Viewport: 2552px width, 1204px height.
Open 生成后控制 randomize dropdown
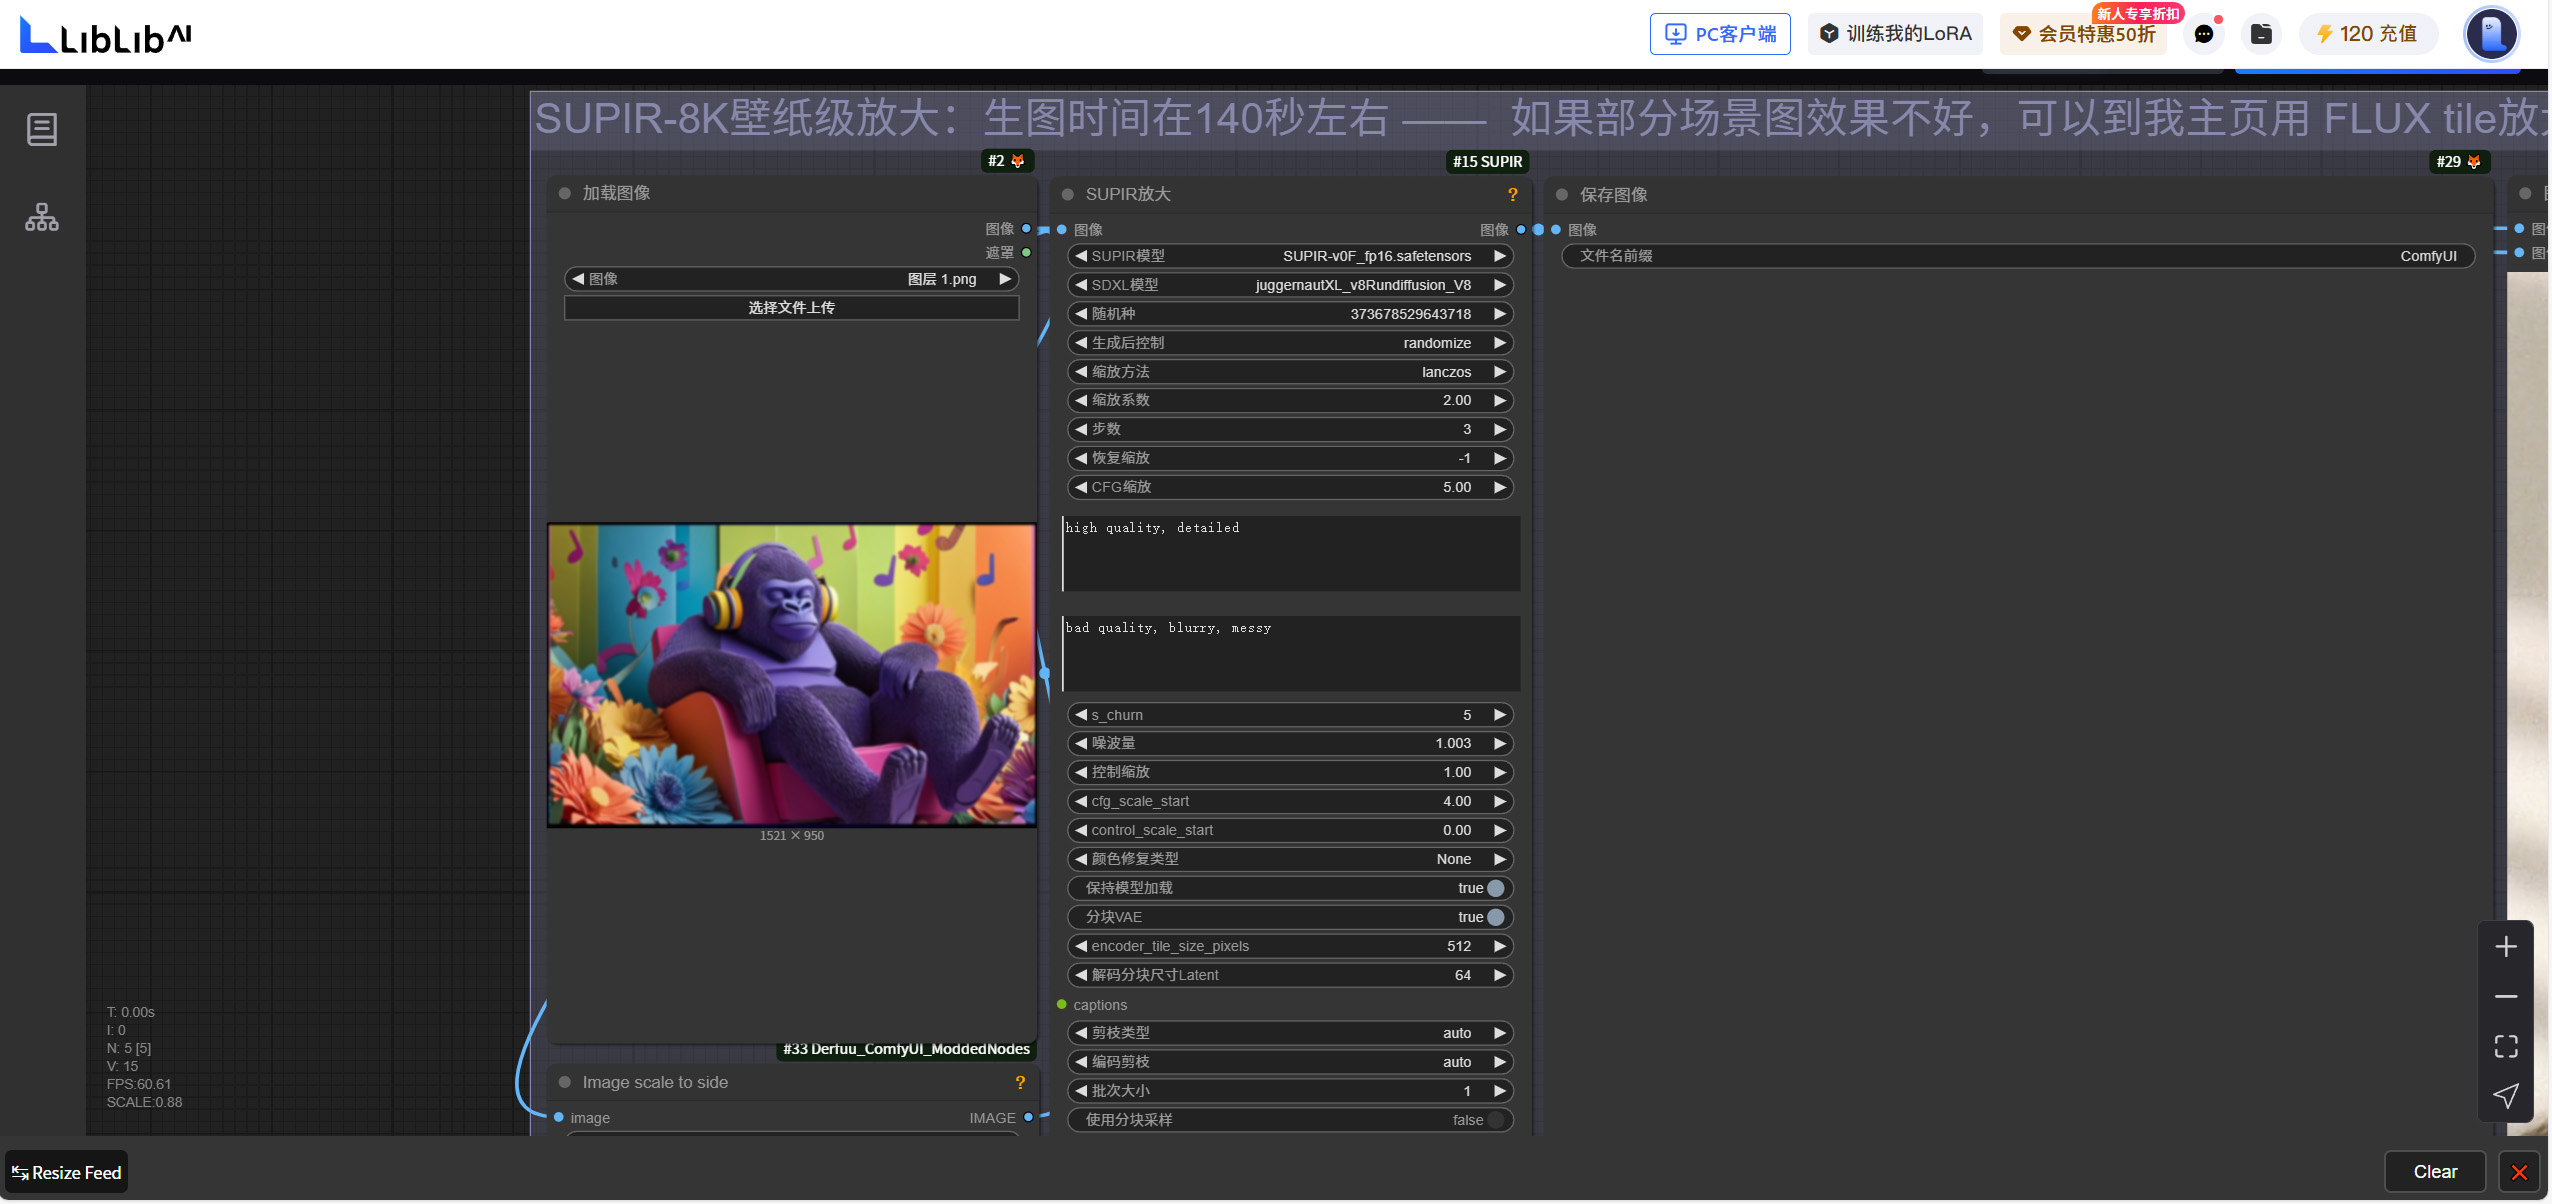[x=1290, y=343]
